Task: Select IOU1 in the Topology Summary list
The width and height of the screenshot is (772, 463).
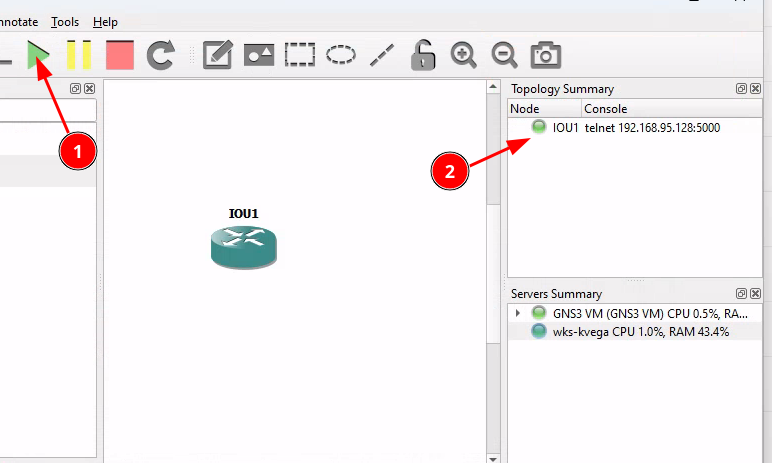Action: 565,127
